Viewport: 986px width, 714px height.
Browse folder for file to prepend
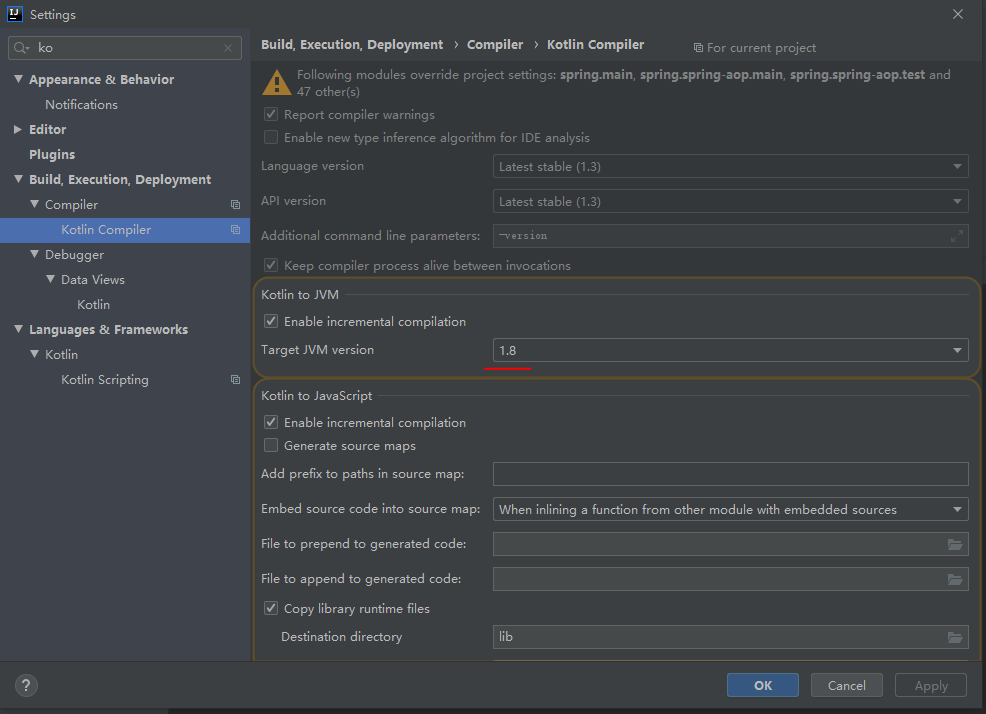click(955, 544)
